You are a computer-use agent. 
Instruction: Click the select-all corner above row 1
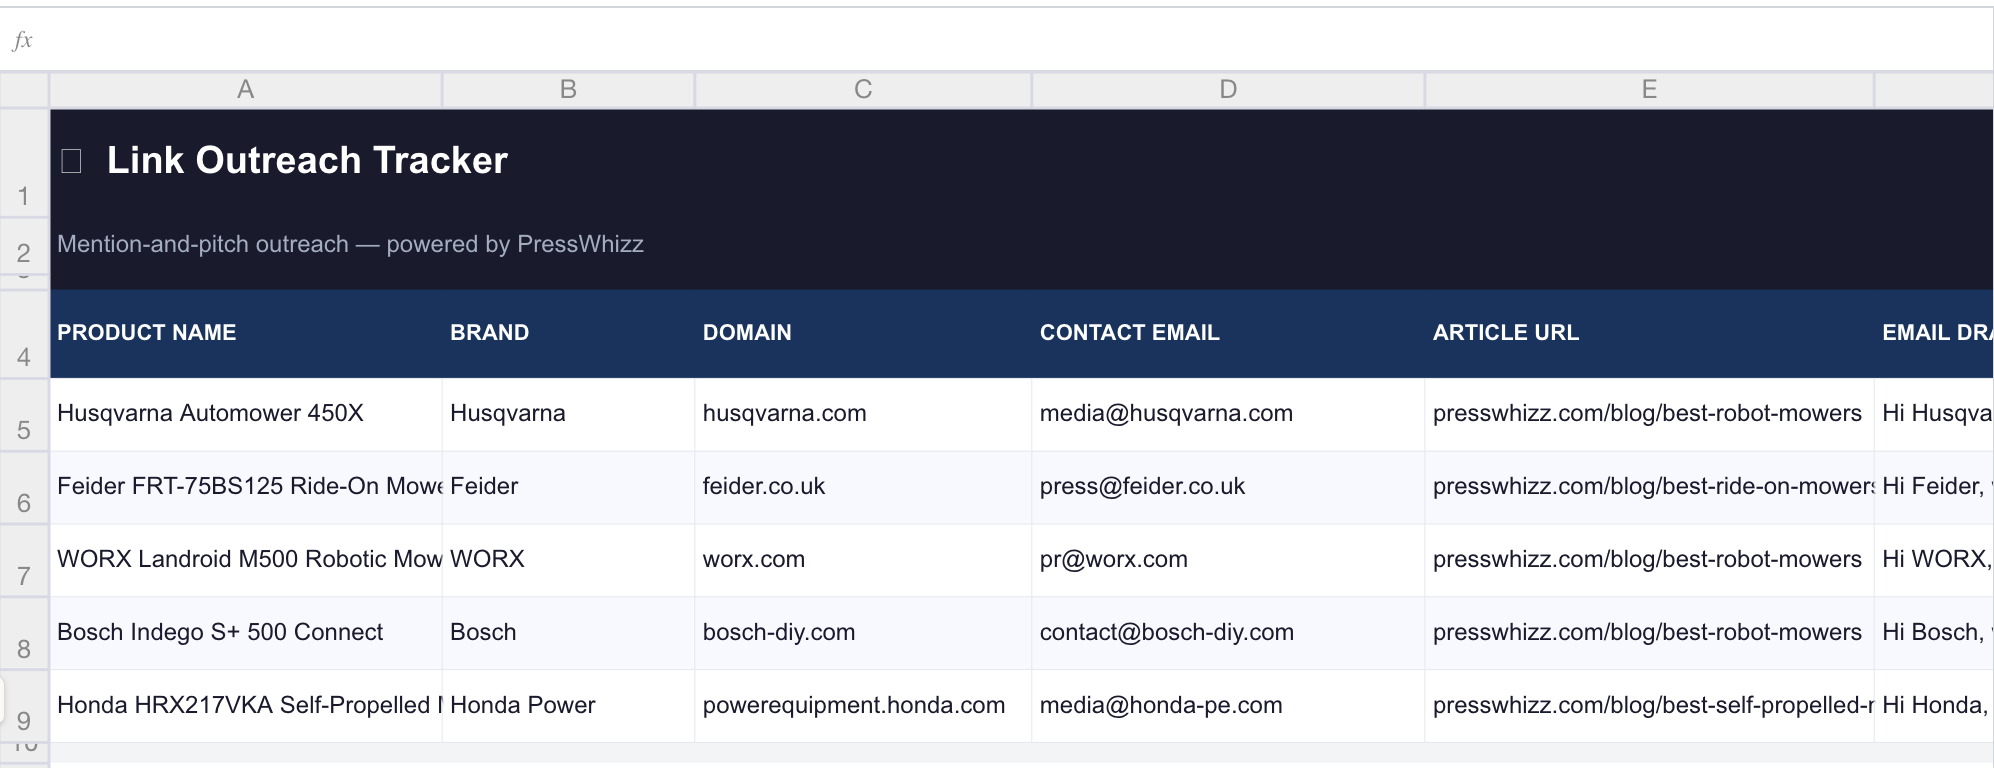pyautogui.click(x=24, y=90)
